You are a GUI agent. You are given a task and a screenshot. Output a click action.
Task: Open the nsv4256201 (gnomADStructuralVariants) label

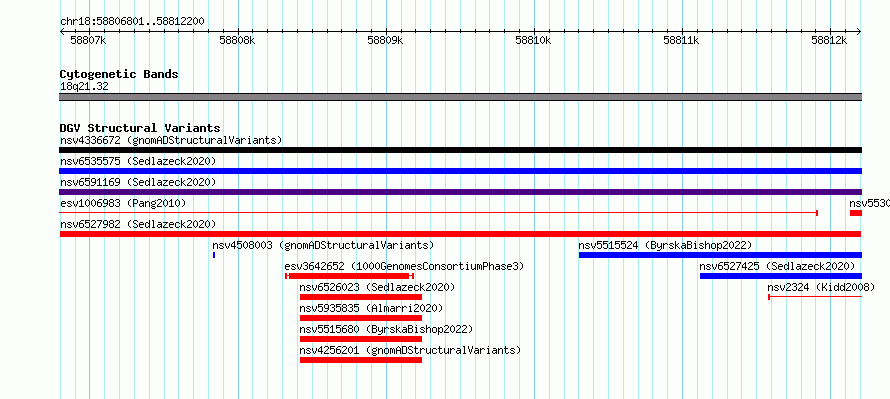click(410, 350)
